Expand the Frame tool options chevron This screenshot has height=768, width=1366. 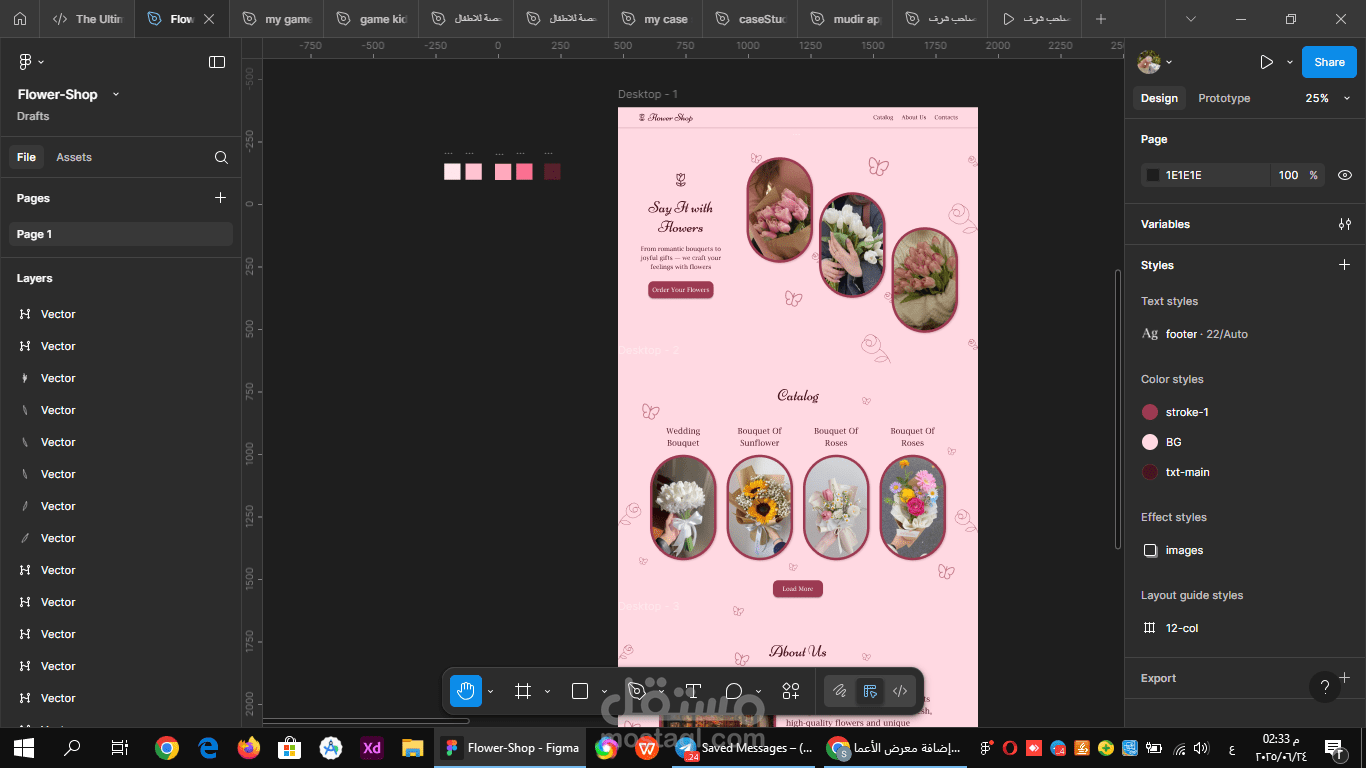tap(547, 691)
